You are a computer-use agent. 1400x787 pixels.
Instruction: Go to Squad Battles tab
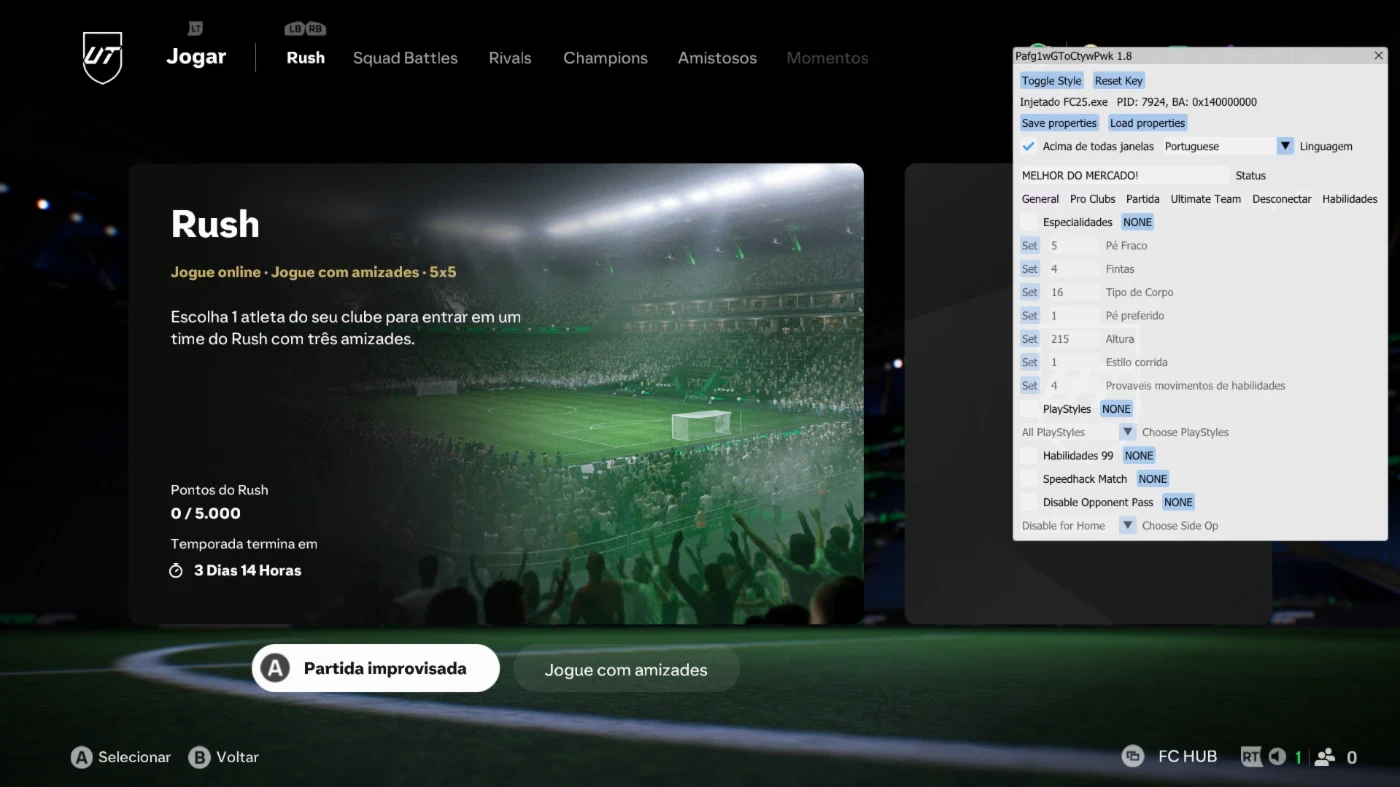(x=405, y=58)
